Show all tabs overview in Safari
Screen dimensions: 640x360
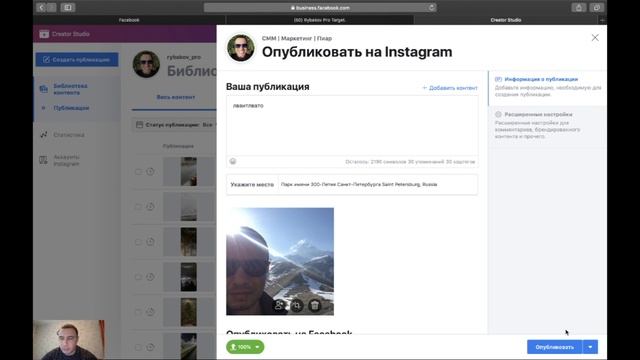pos(596,7)
